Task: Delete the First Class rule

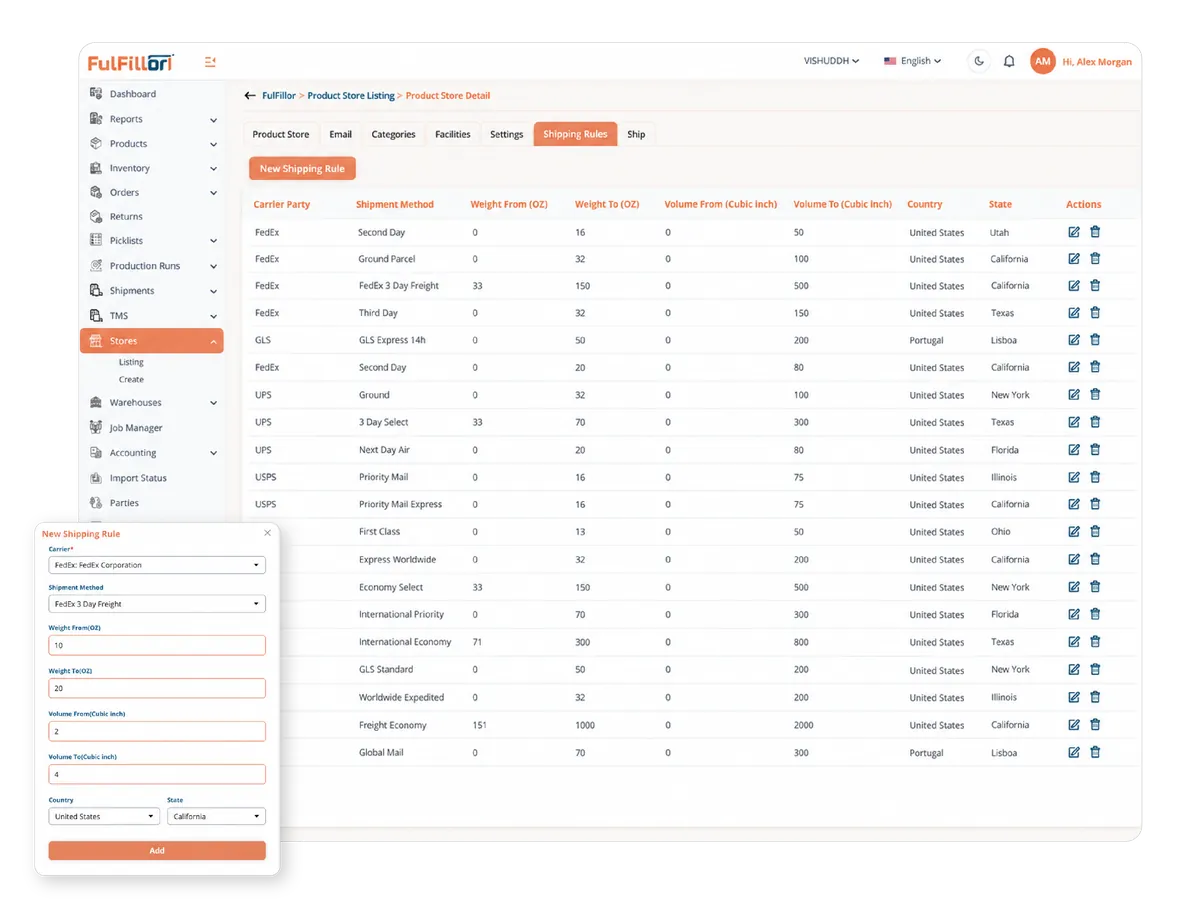Action: [x=1095, y=532]
